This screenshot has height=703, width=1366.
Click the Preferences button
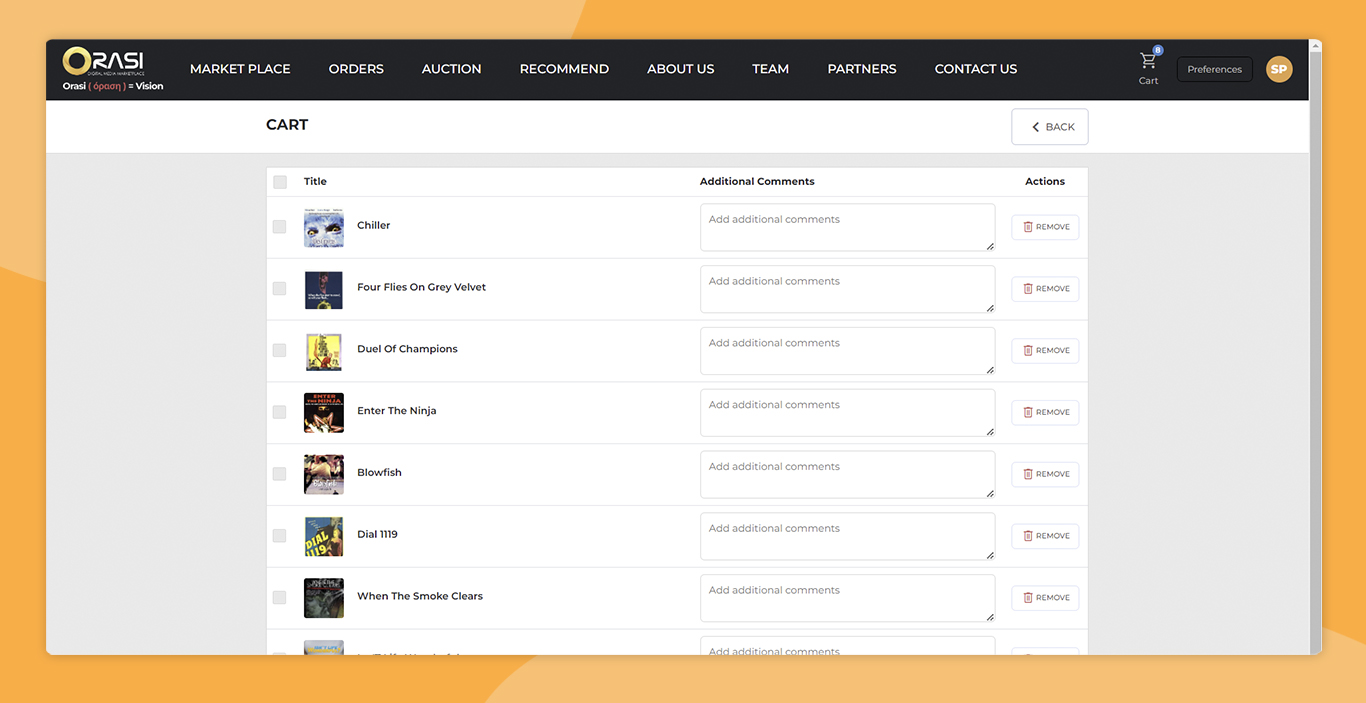pos(1215,69)
